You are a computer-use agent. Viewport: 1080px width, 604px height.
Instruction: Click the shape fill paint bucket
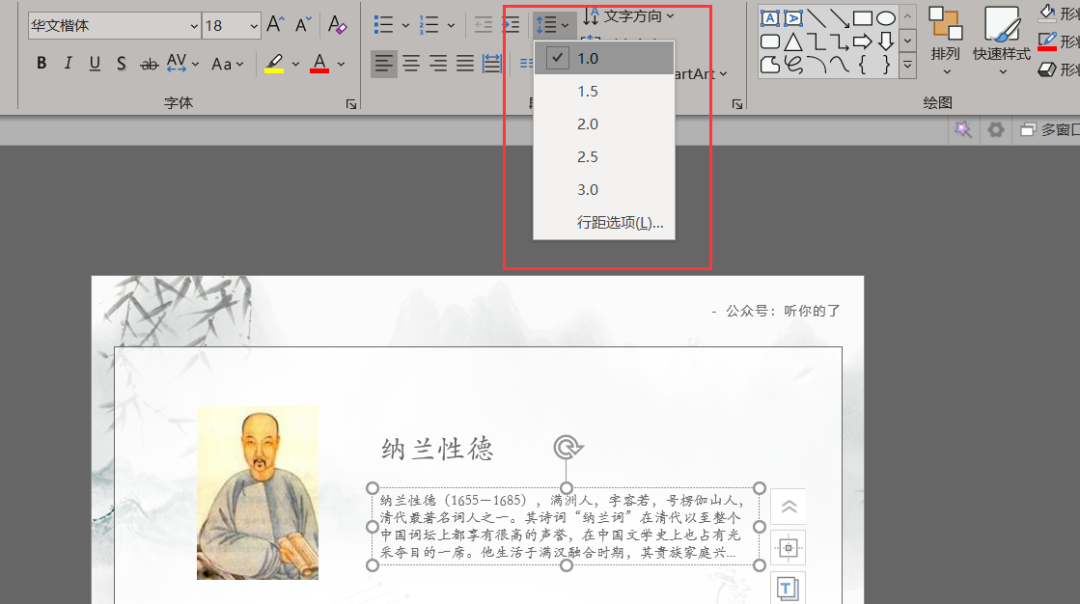[1048, 14]
